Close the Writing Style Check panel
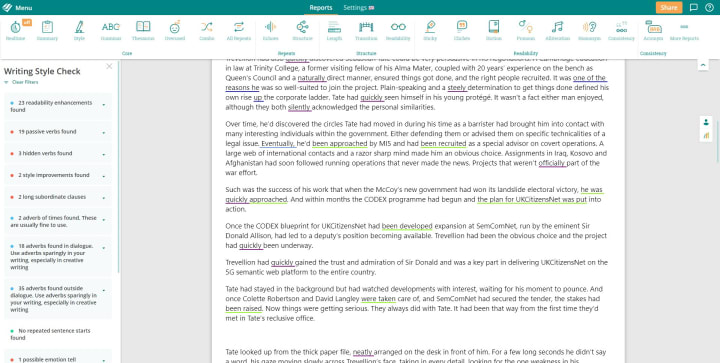 pos(109,67)
